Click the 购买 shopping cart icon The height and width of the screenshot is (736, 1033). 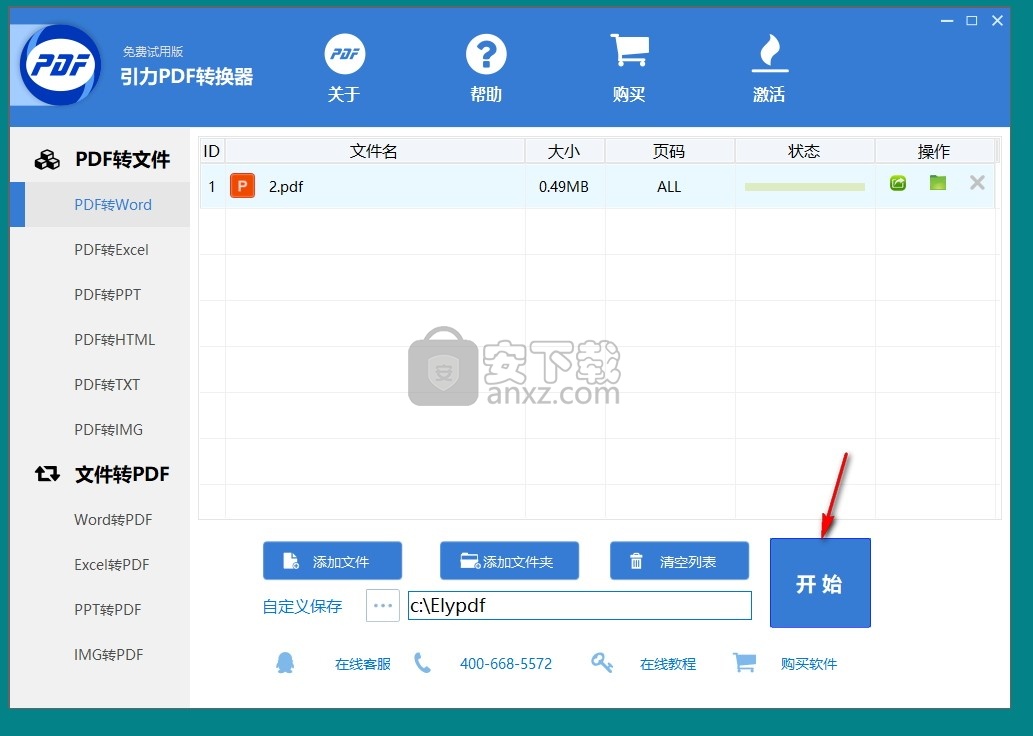tap(629, 51)
